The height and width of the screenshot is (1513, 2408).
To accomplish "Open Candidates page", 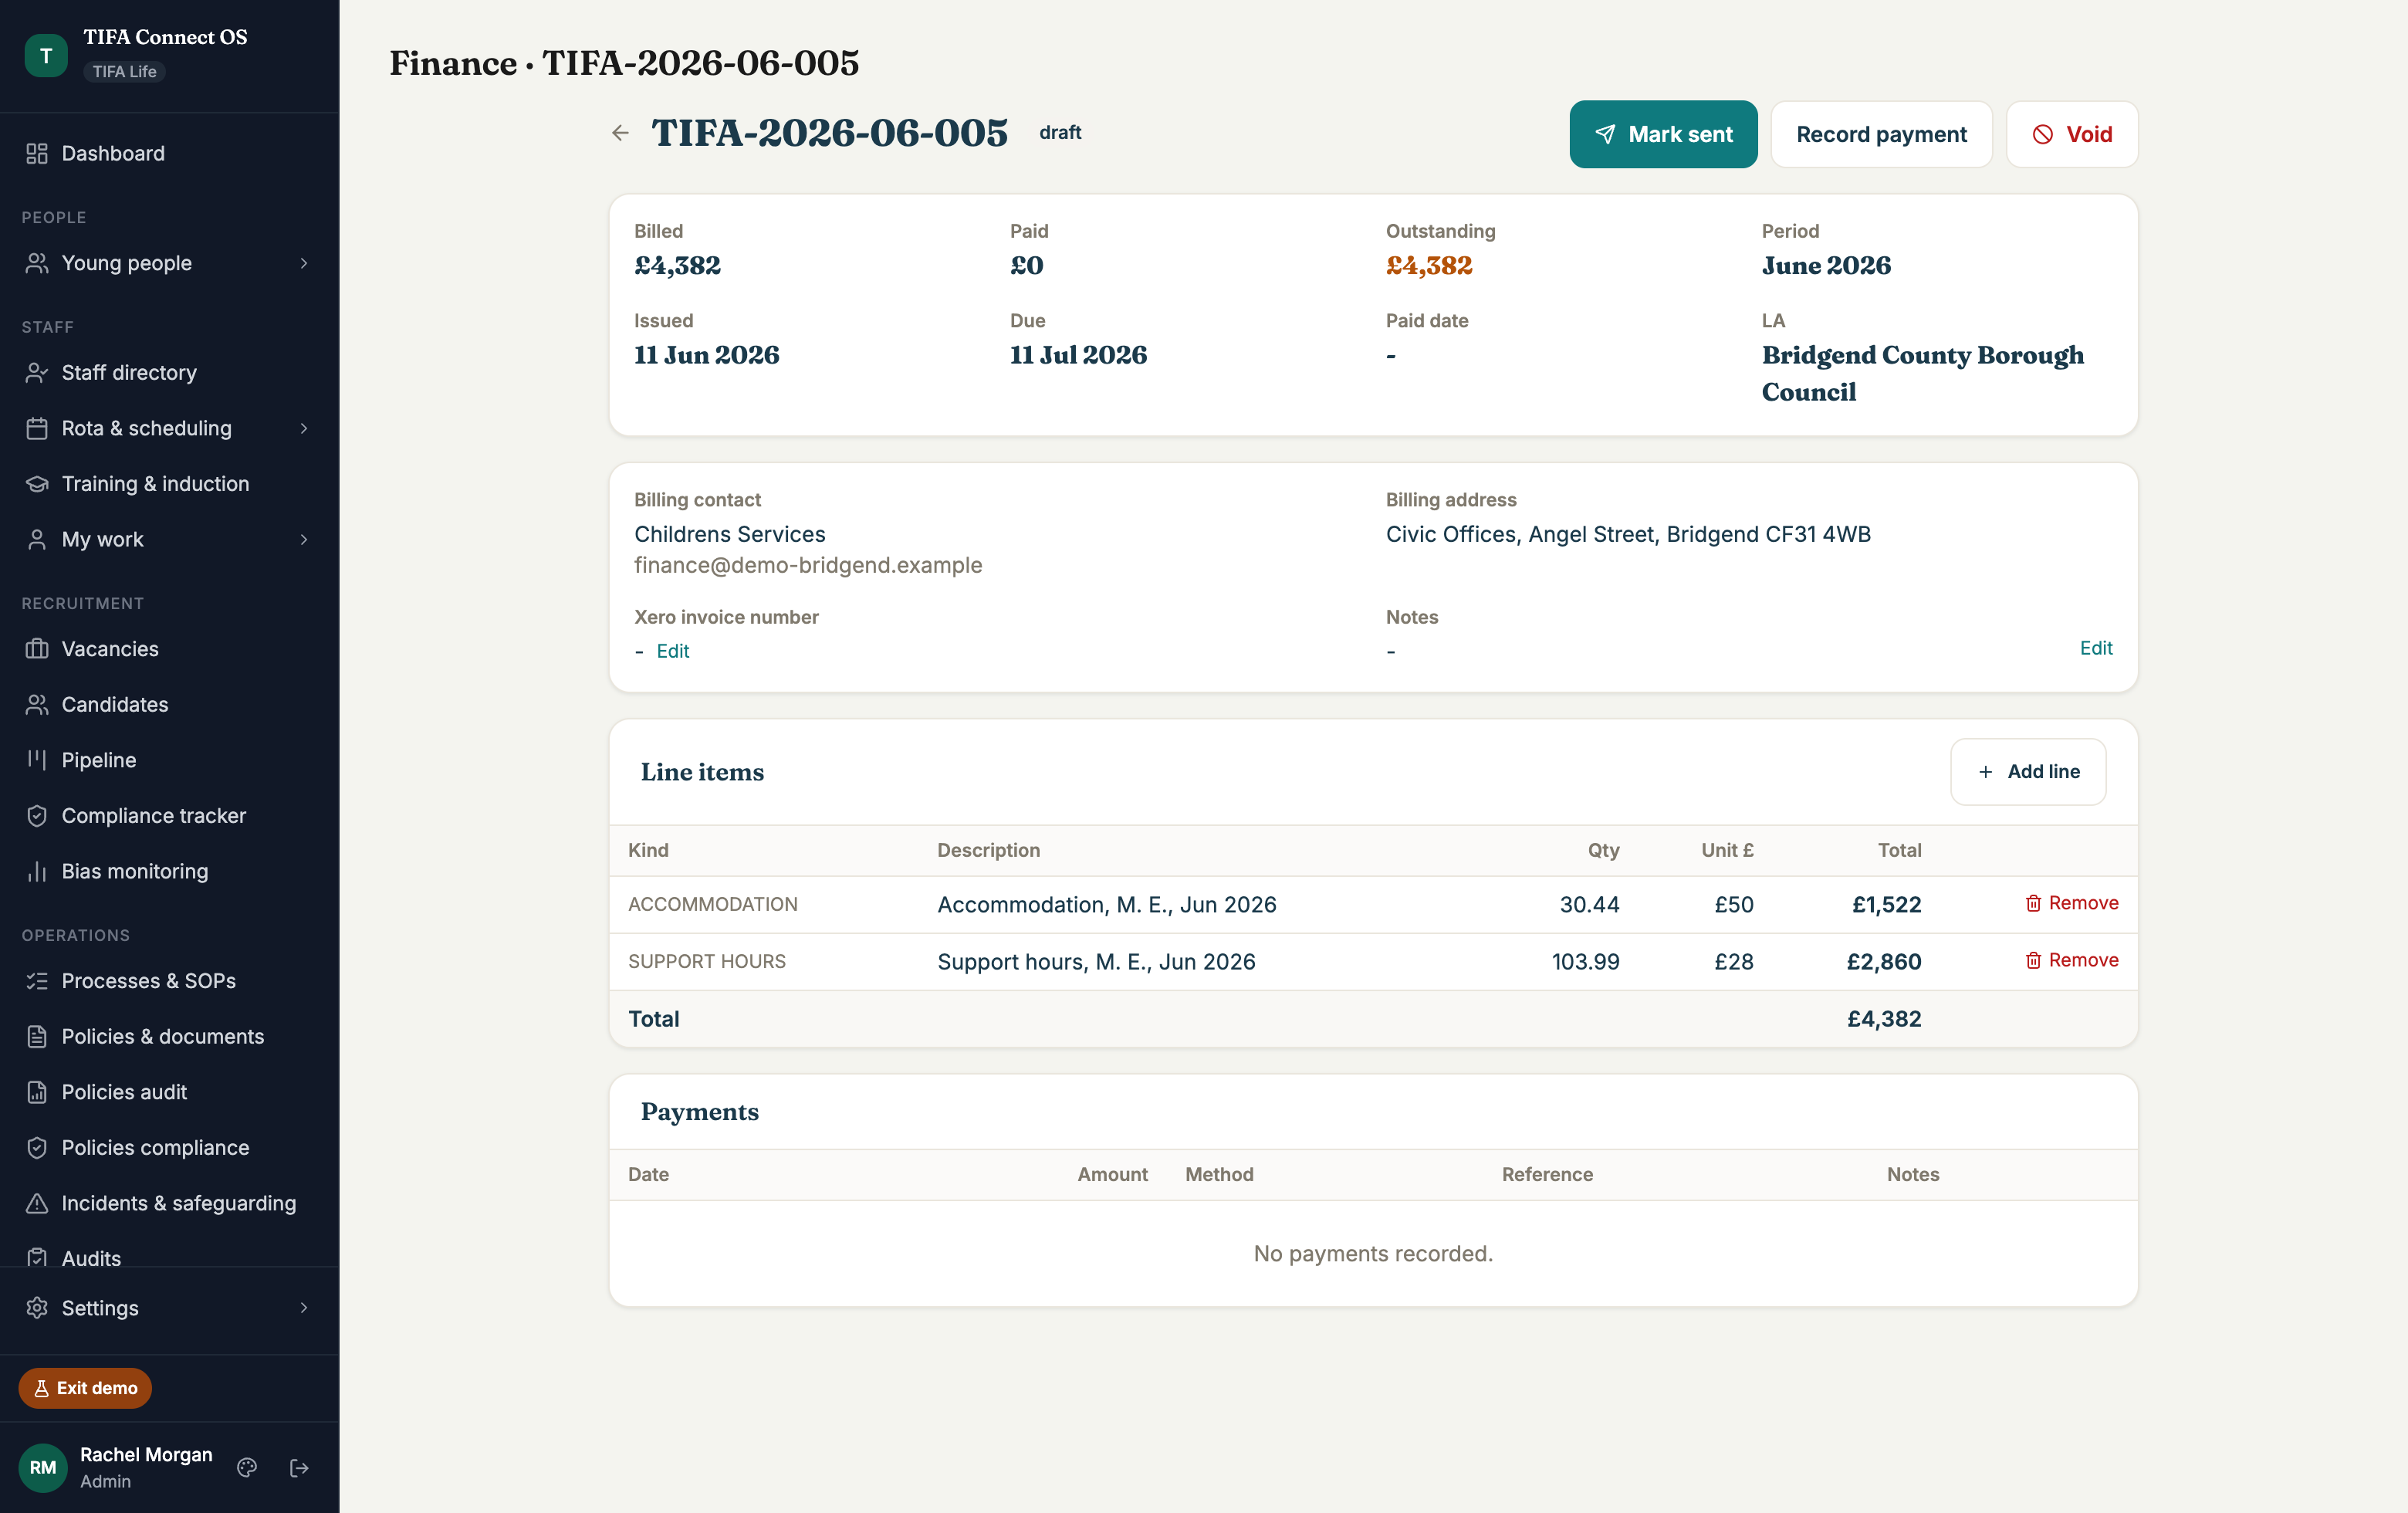I will 169,705.
